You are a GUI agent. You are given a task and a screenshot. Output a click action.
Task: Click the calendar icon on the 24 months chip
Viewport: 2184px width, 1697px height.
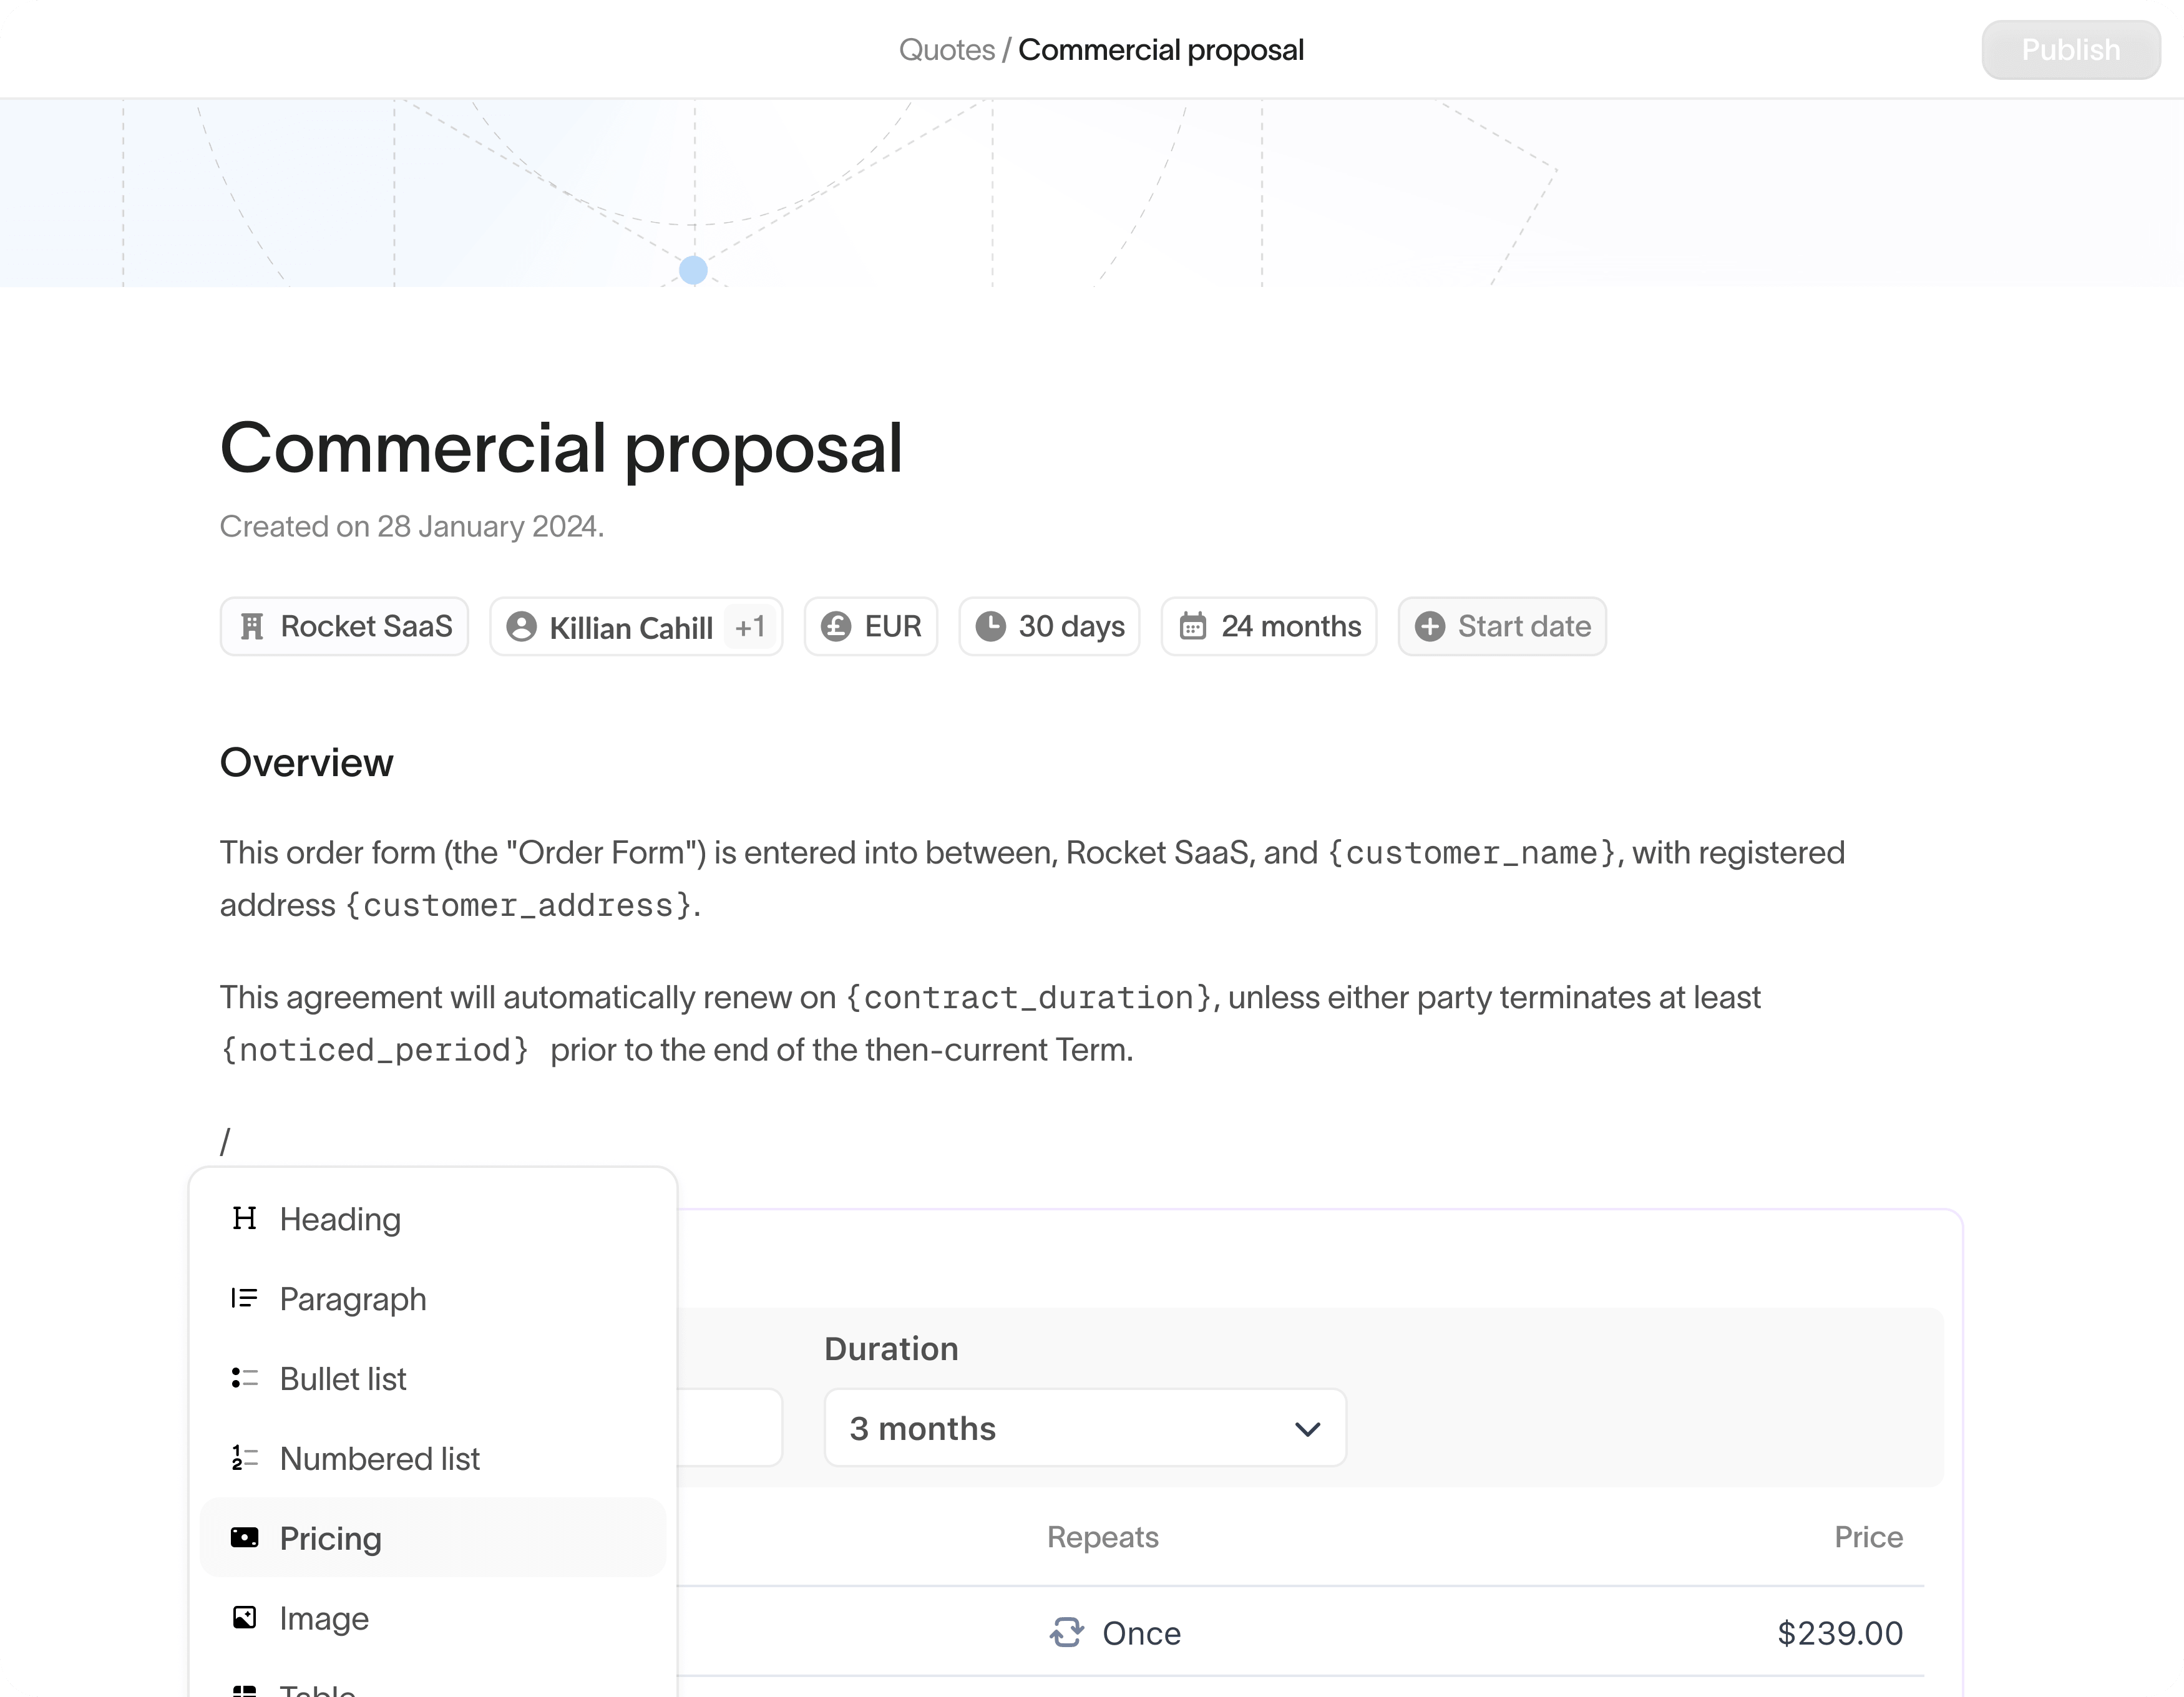(1194, 626)
